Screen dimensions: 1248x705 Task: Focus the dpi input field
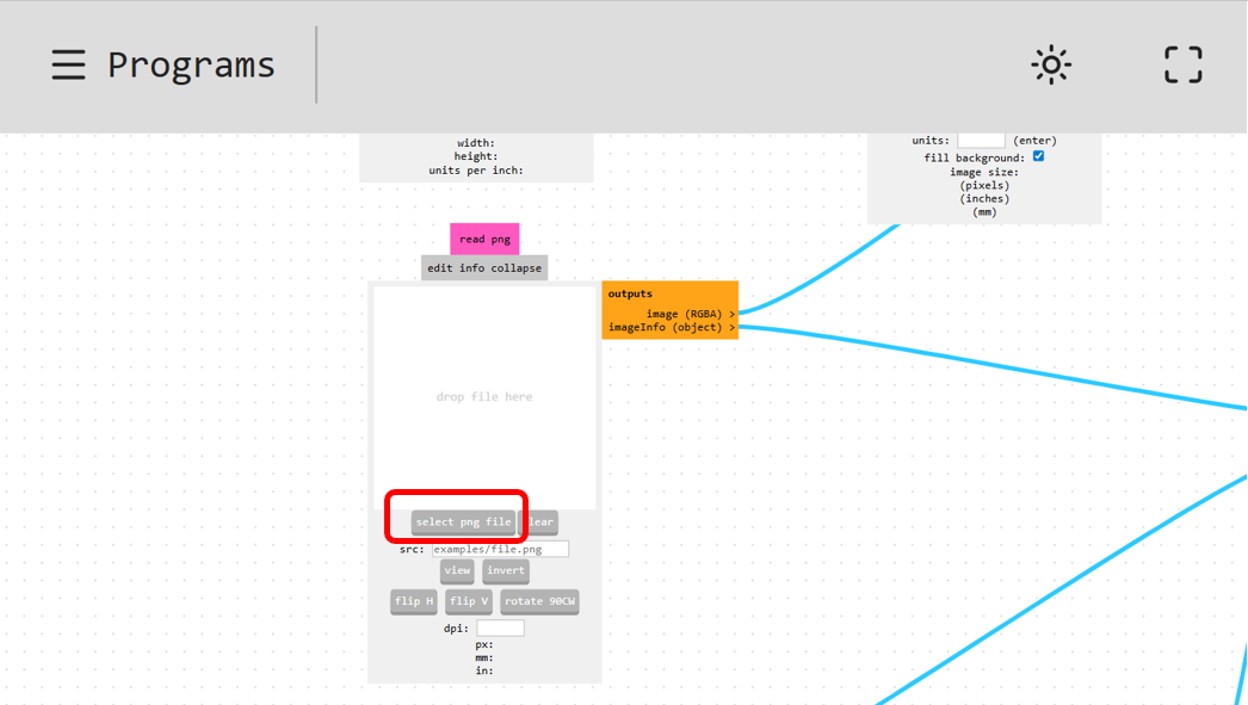pyautogui.click(x=500, y=628)
